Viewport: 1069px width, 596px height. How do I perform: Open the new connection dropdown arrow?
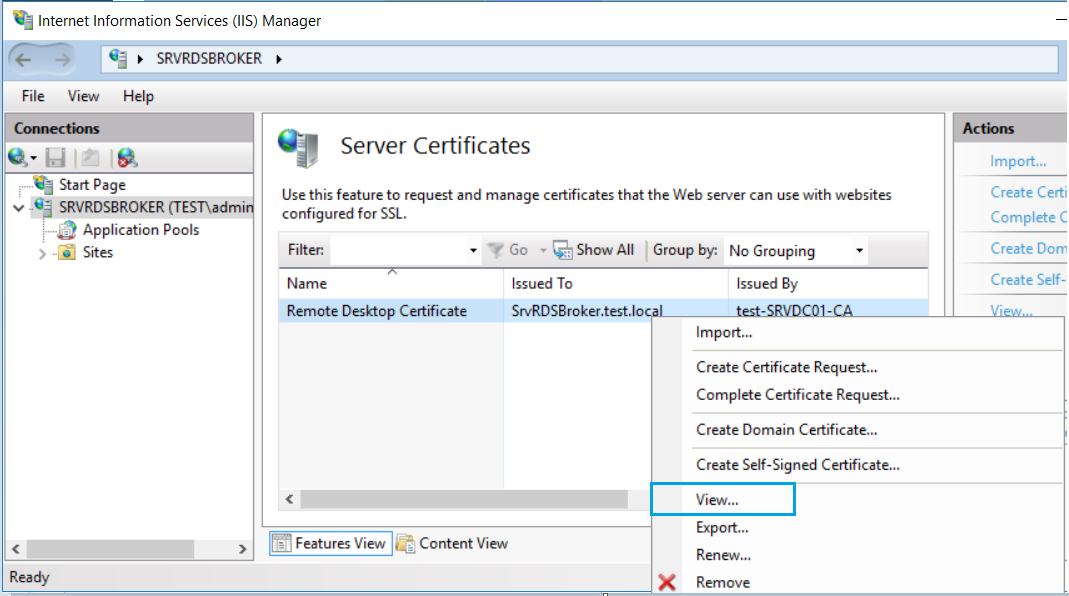pyautogui.click(x=33, y=159)
